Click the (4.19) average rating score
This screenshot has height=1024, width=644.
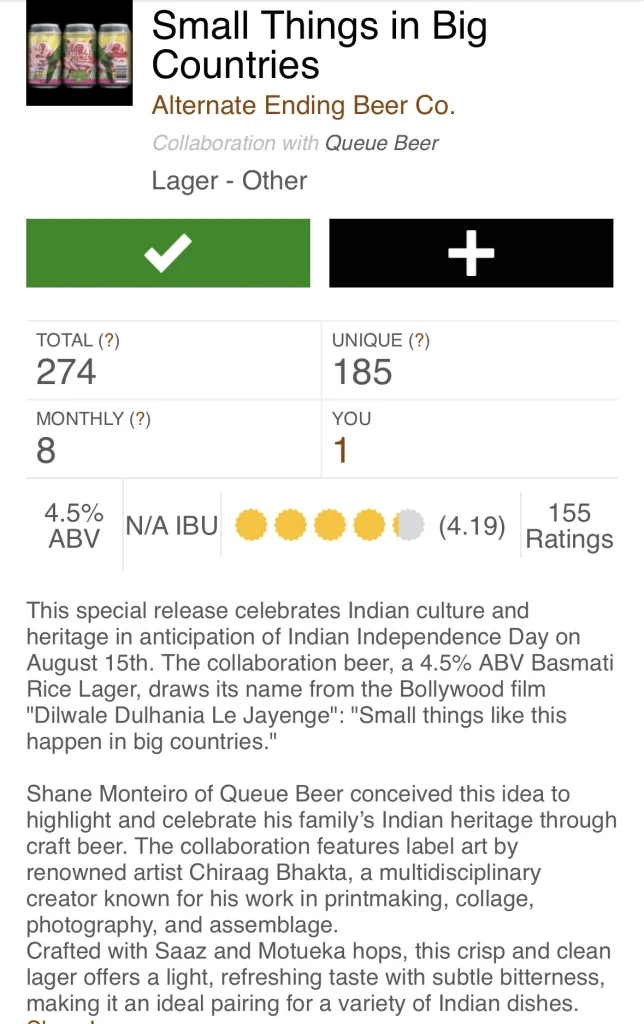click(472, 526)
